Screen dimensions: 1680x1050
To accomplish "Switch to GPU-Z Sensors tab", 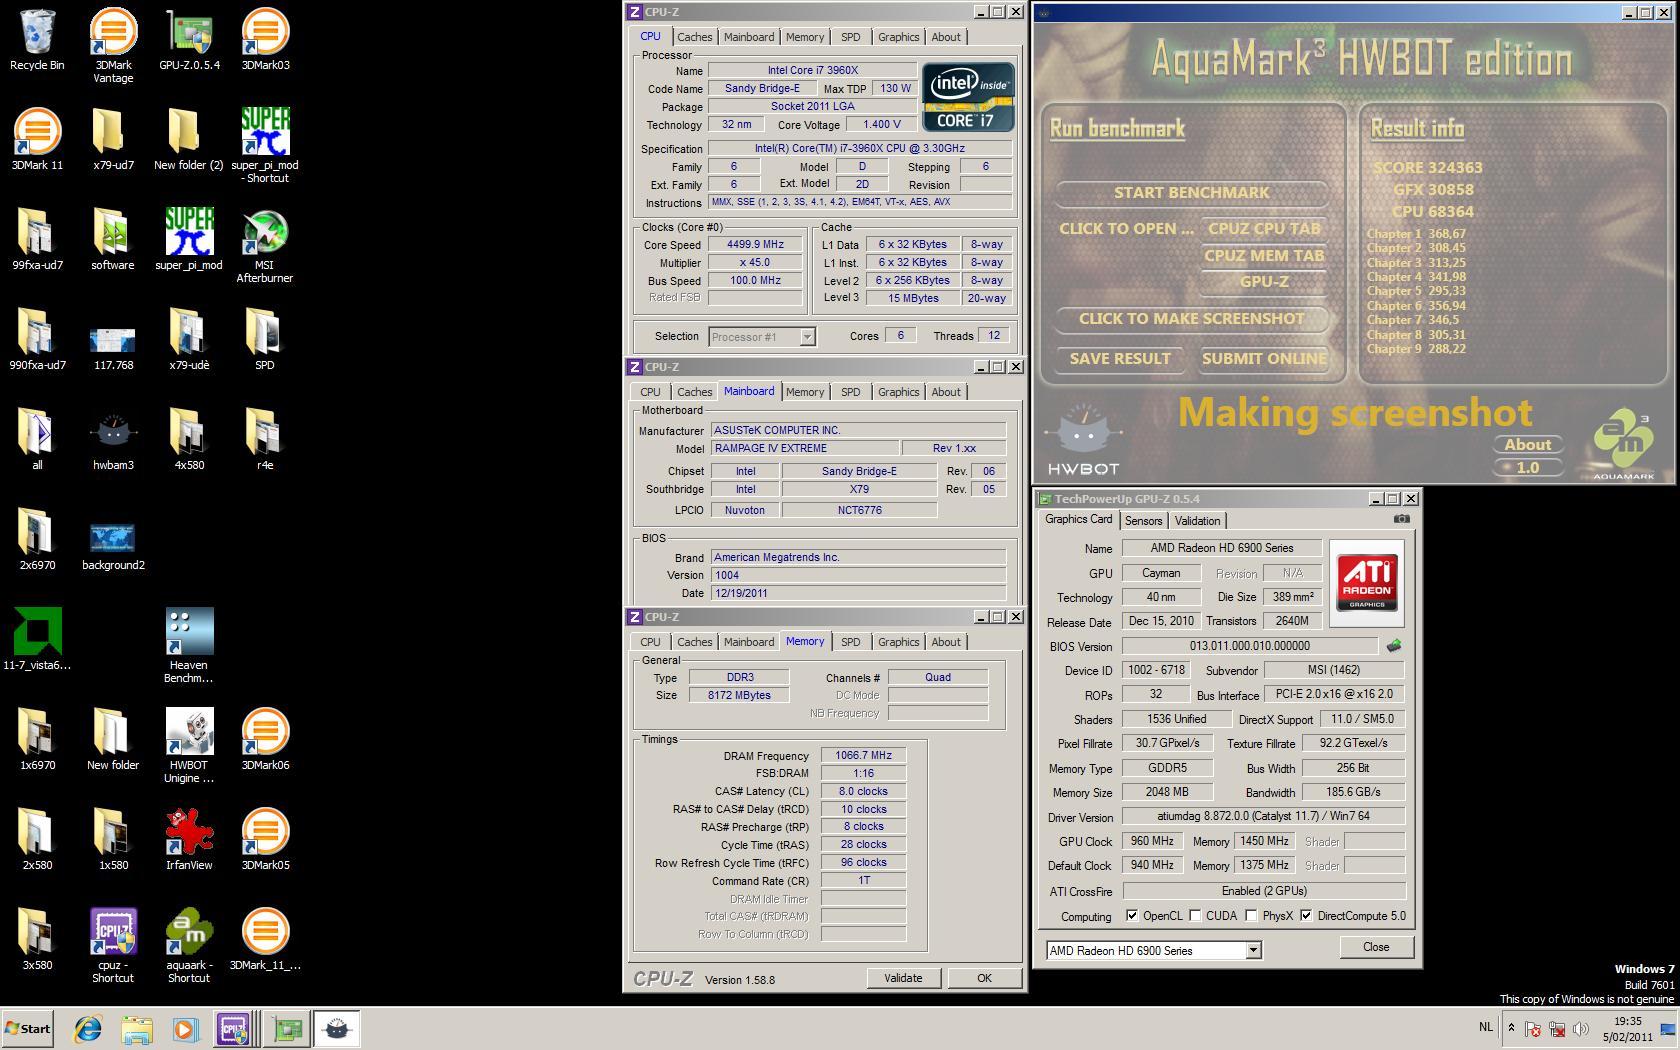I will tap(1143, 521).
